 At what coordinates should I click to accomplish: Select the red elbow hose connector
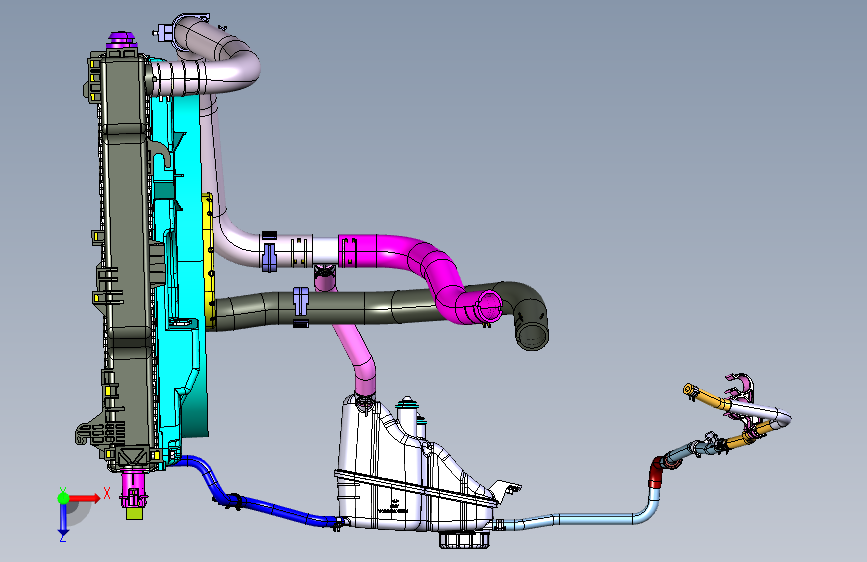656,472
